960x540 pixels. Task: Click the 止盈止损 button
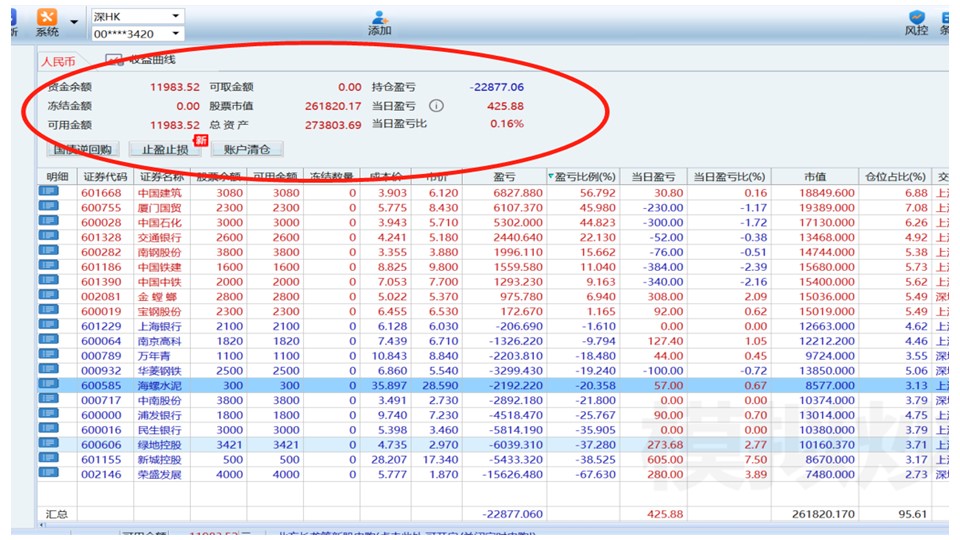tap(165, 149)
